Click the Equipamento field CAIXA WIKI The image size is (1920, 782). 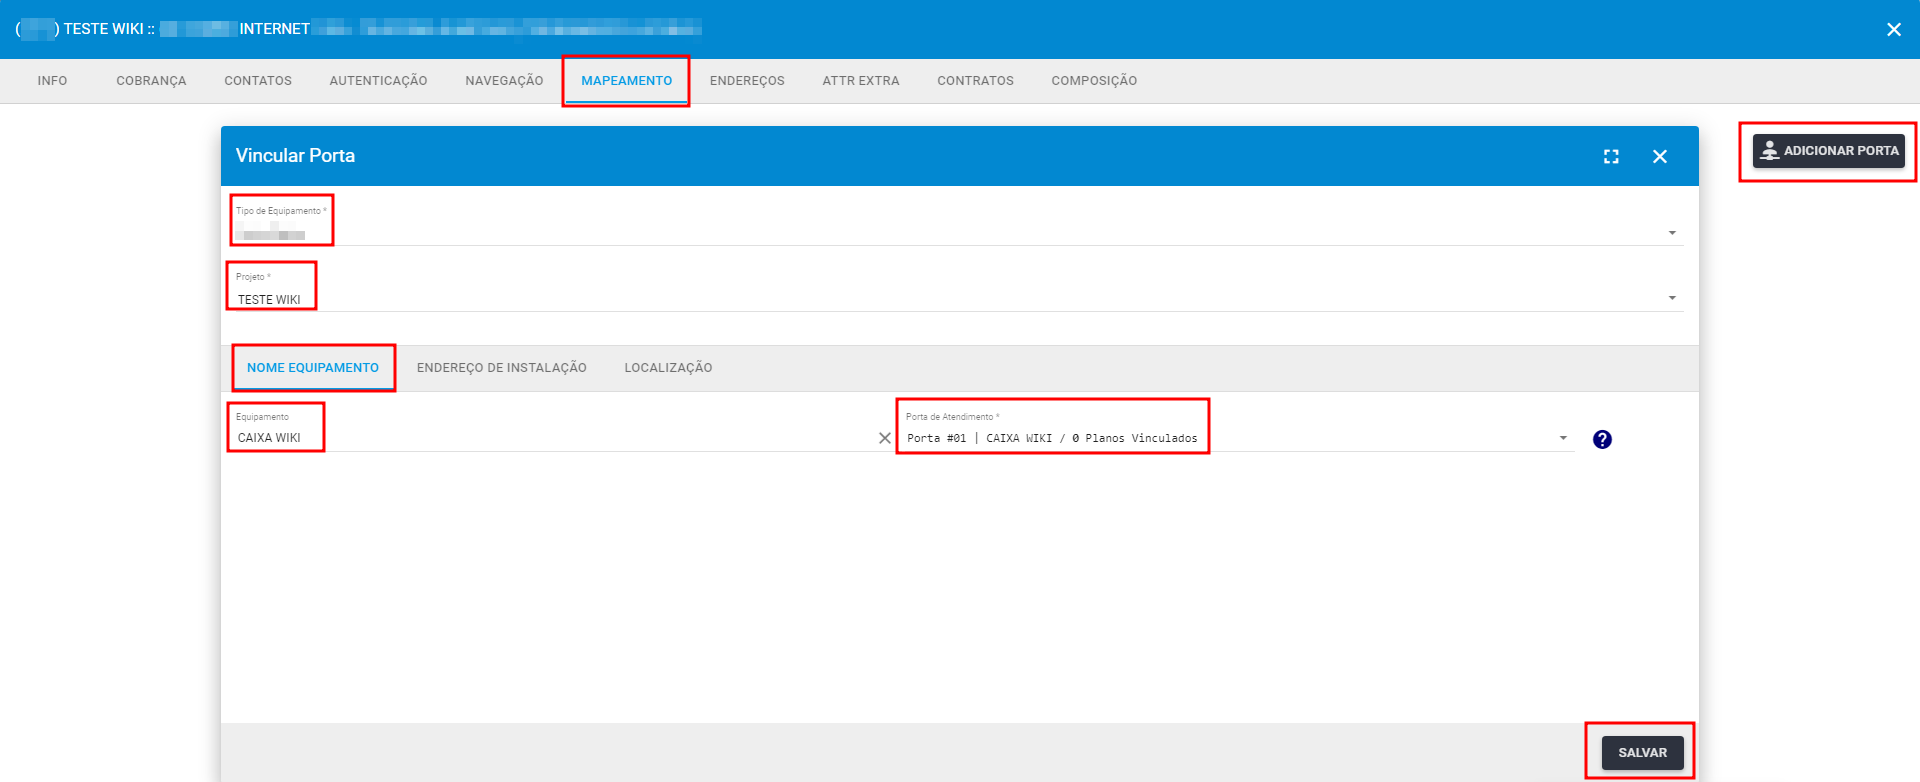(555, 438)
